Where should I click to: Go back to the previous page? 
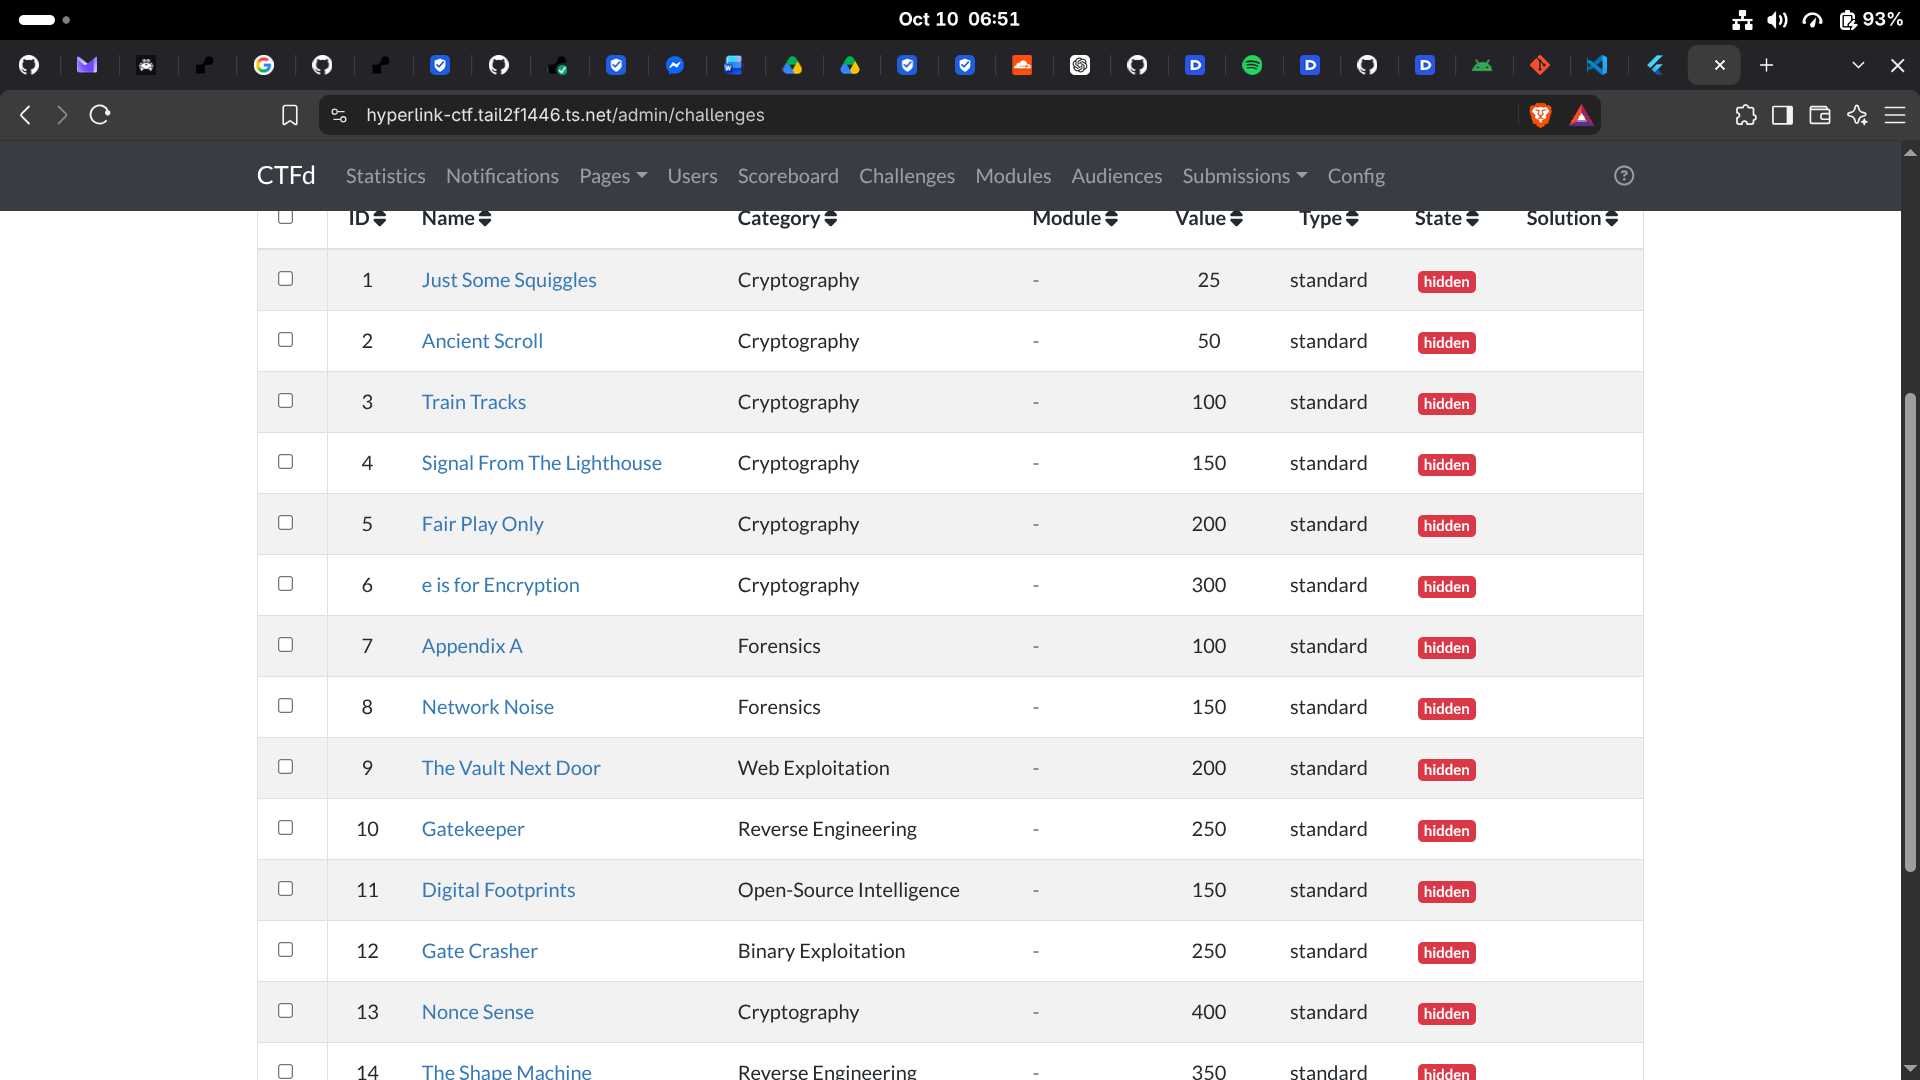26,115
